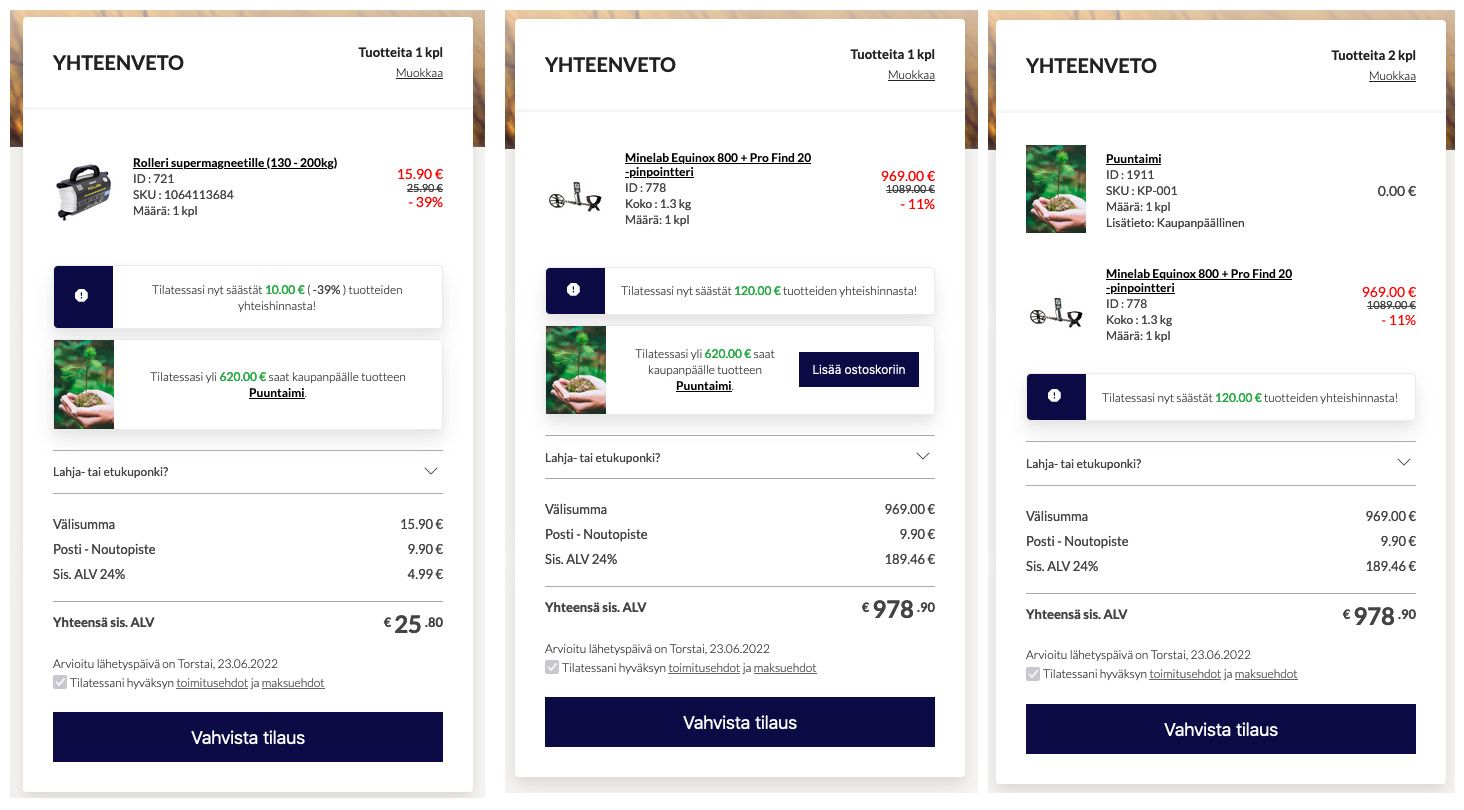Click Muokkaa in the left summary header
The width and height of the screenshot is (1464, 810).
(420, 73)
